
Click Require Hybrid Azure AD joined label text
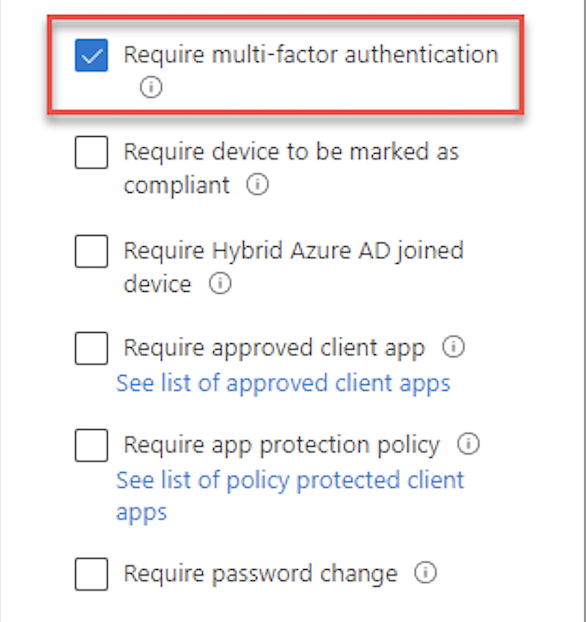294,267
